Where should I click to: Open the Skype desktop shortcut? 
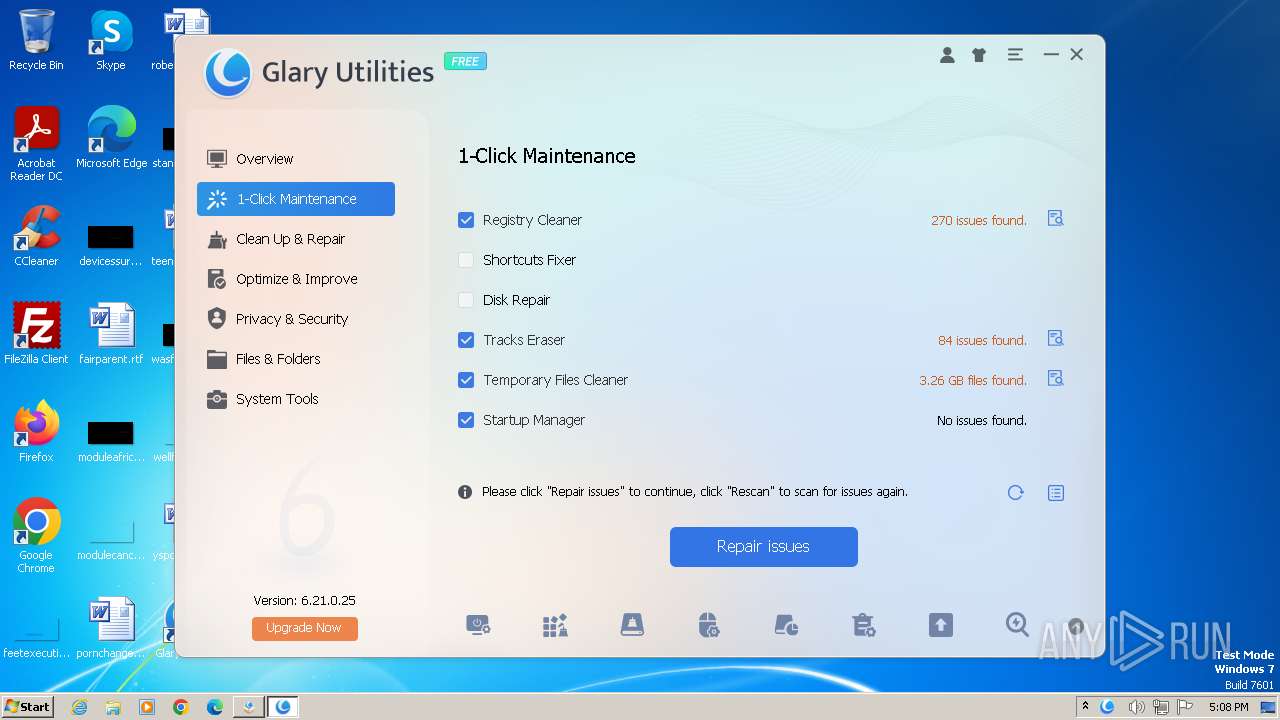[x=111, y=40]
